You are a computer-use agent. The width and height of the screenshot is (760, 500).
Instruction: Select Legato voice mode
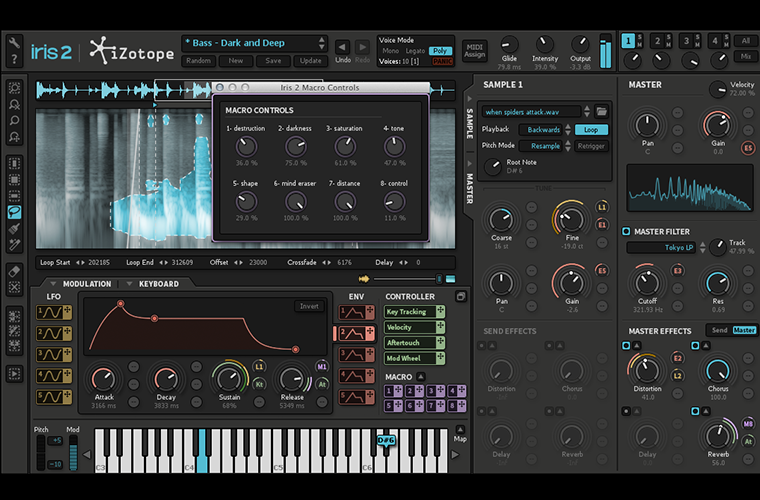pyautogui.click(x=415, y=51)
